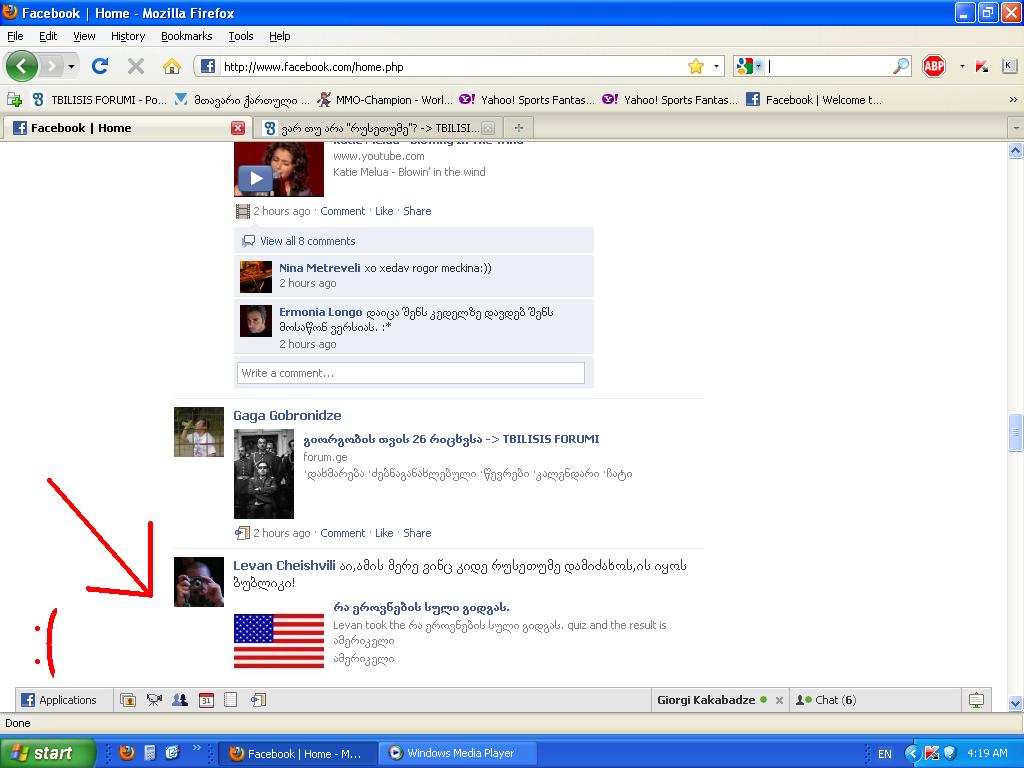
Task: Close the Facebook | Home tab
Action: click(x=238, y=128)
